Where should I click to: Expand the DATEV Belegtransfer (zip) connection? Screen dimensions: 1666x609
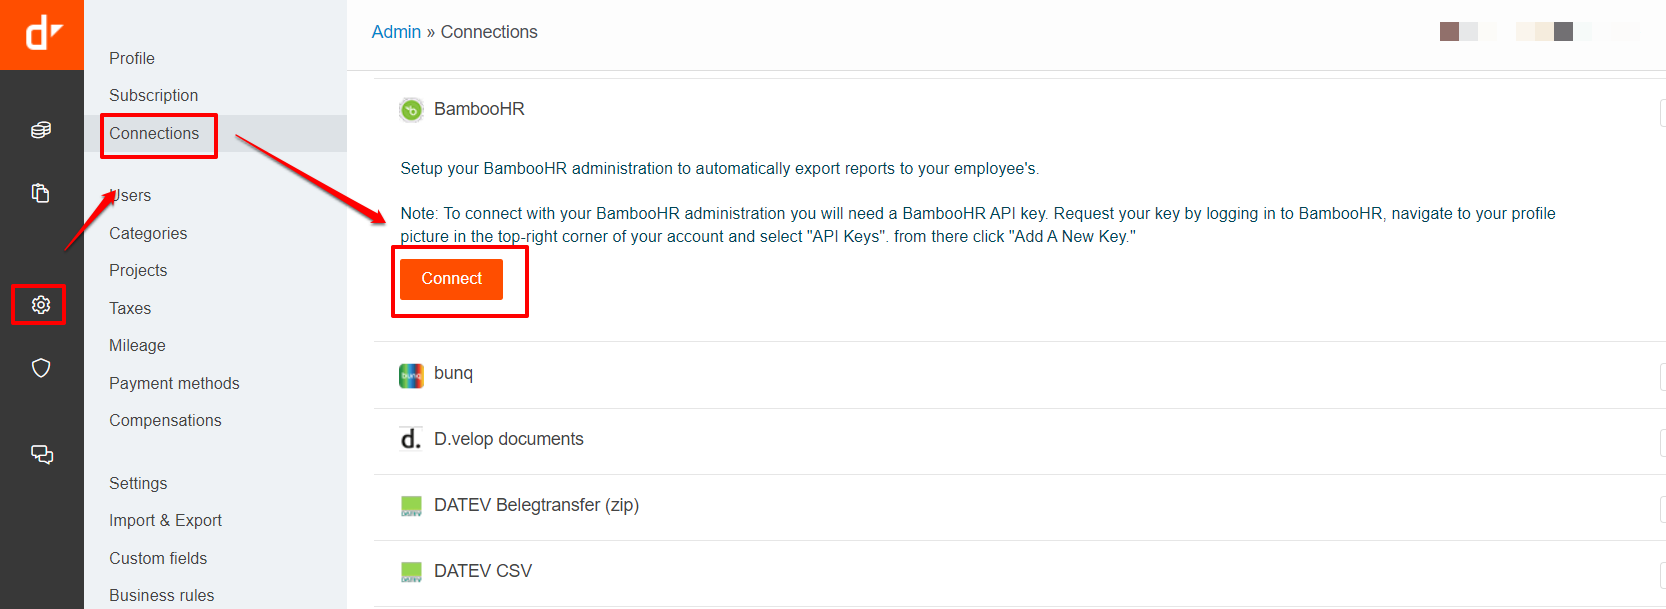pos(536,505)
